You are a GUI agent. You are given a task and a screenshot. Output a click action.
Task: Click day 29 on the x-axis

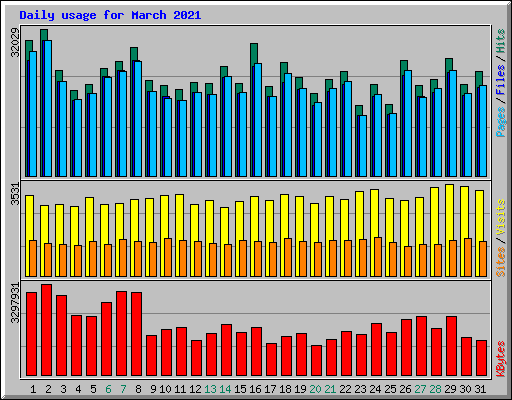[x=450, y=389]
